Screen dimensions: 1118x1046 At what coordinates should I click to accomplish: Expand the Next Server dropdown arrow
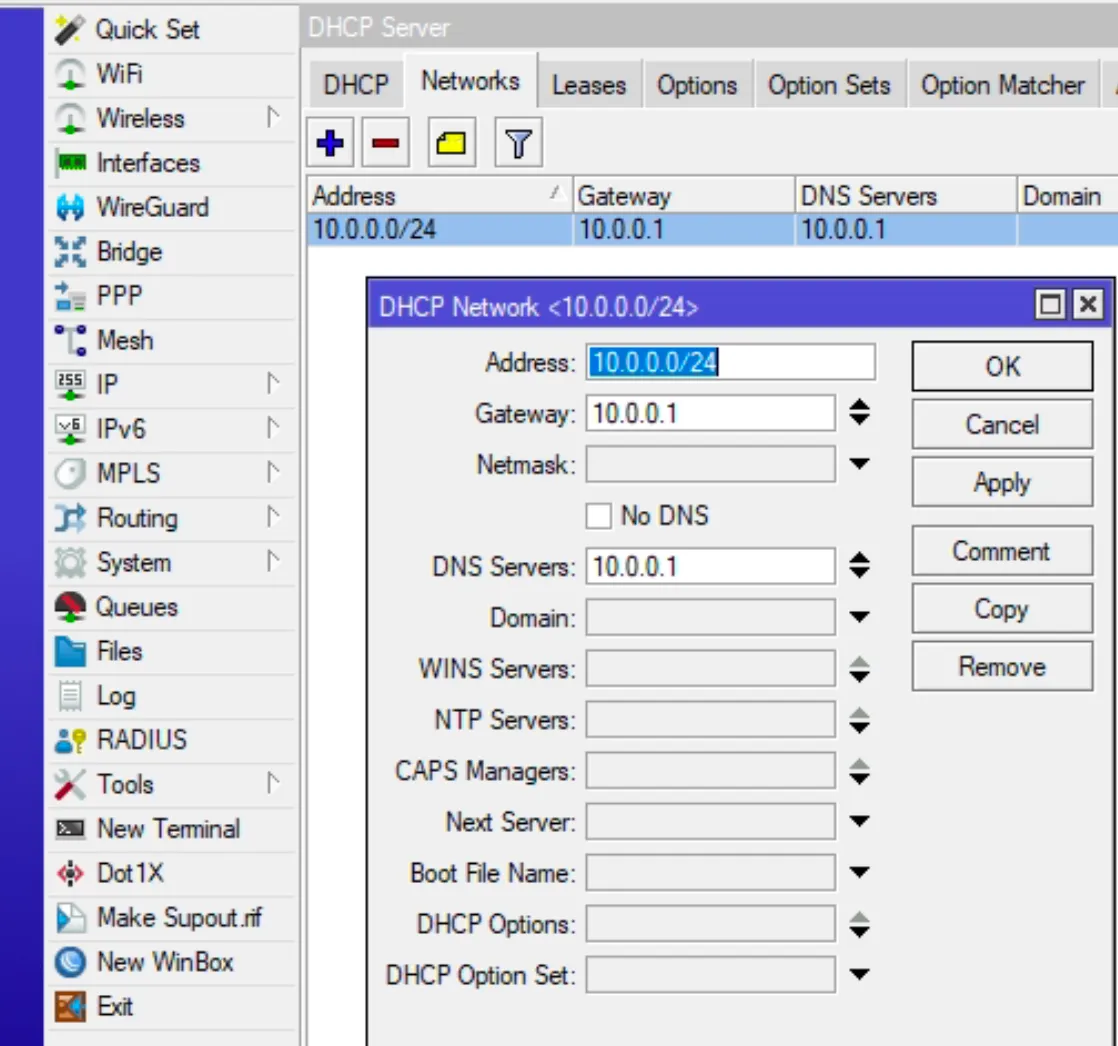(x=860, y=821)
